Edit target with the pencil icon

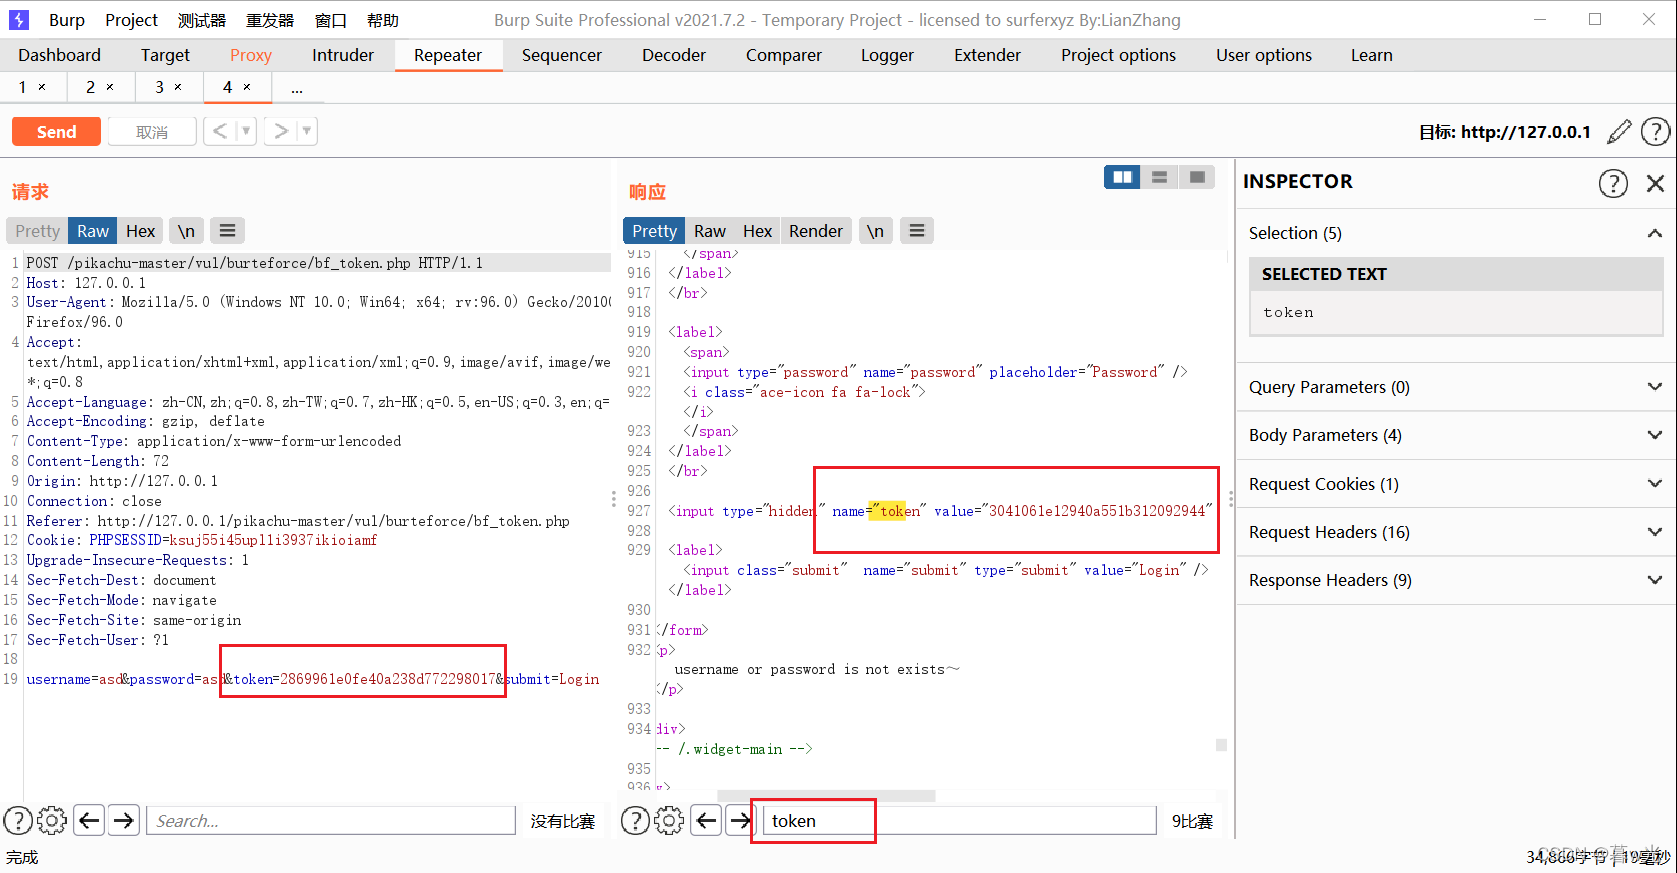pyautogui.click(x=1619, y=131)
